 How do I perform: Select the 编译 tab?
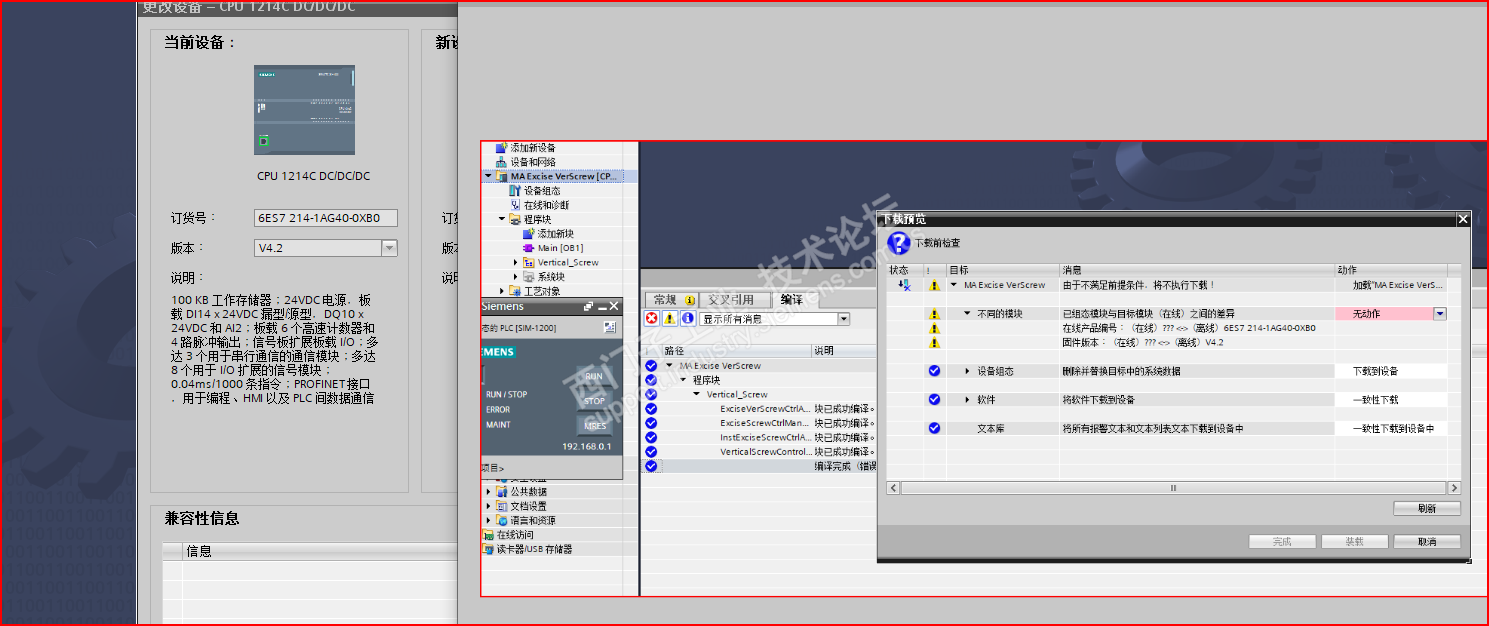click(x=792, y=300)
